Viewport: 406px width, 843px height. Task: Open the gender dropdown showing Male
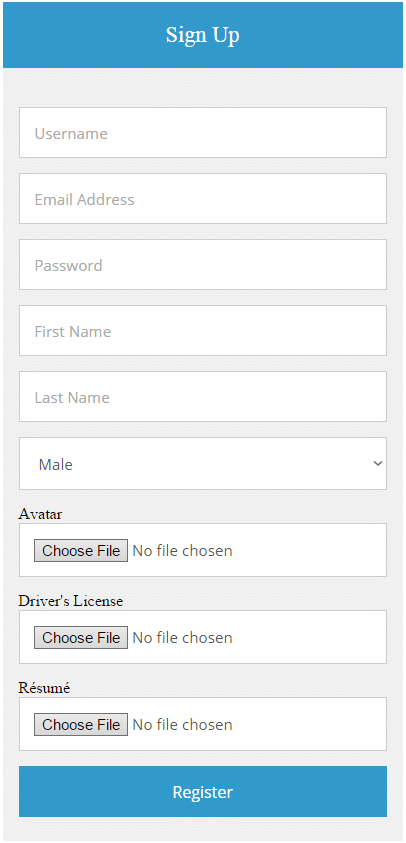point(203,463)
